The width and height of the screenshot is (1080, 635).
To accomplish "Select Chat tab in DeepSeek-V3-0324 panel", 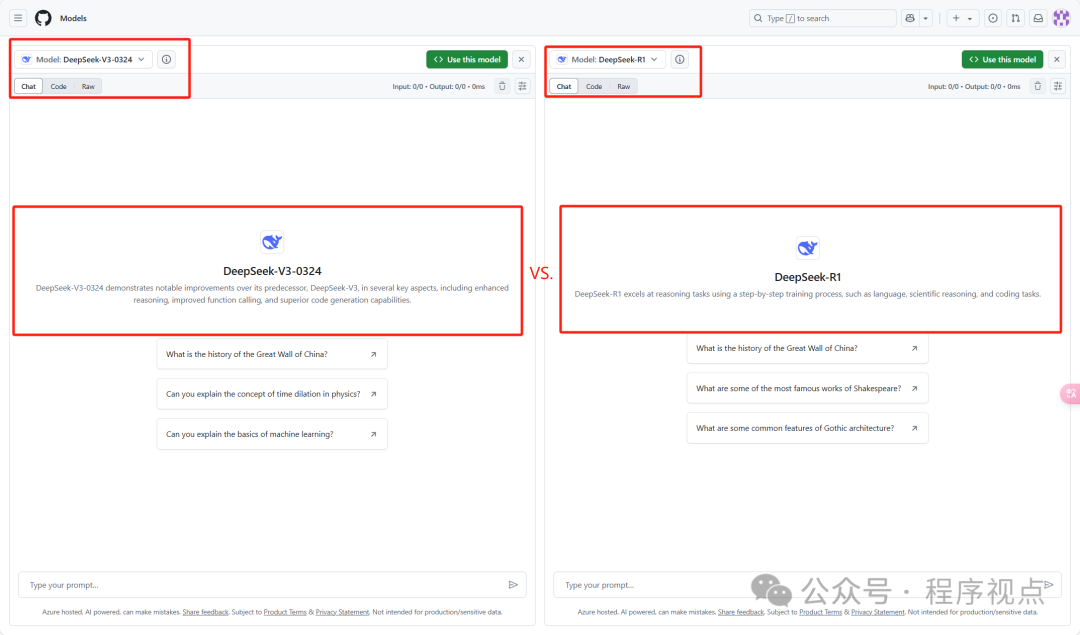I will point(28,86).
